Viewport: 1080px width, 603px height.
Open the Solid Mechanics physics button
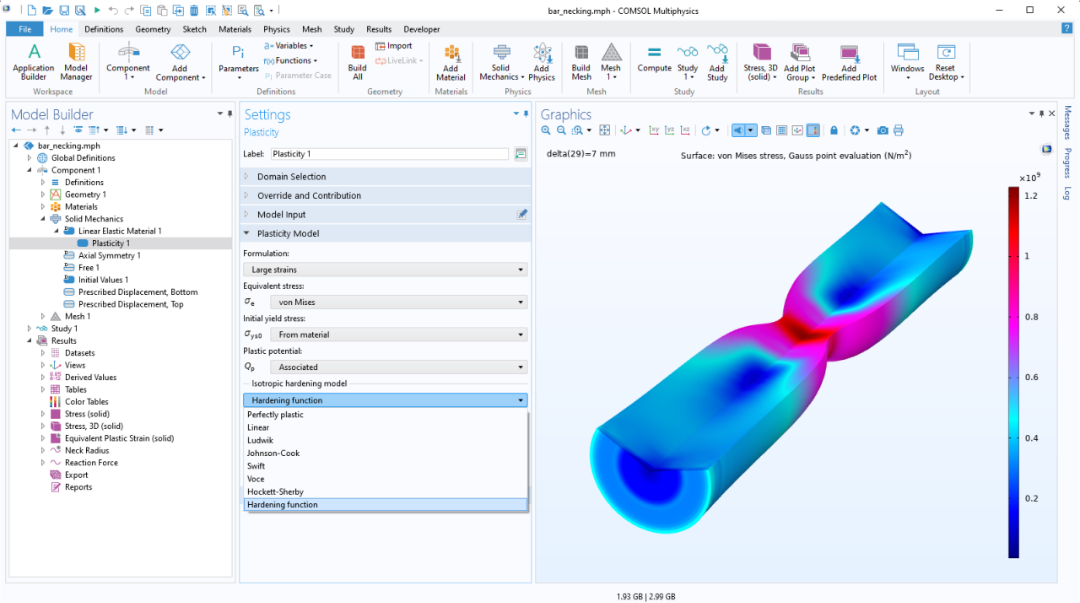click(x=501, y=62)
